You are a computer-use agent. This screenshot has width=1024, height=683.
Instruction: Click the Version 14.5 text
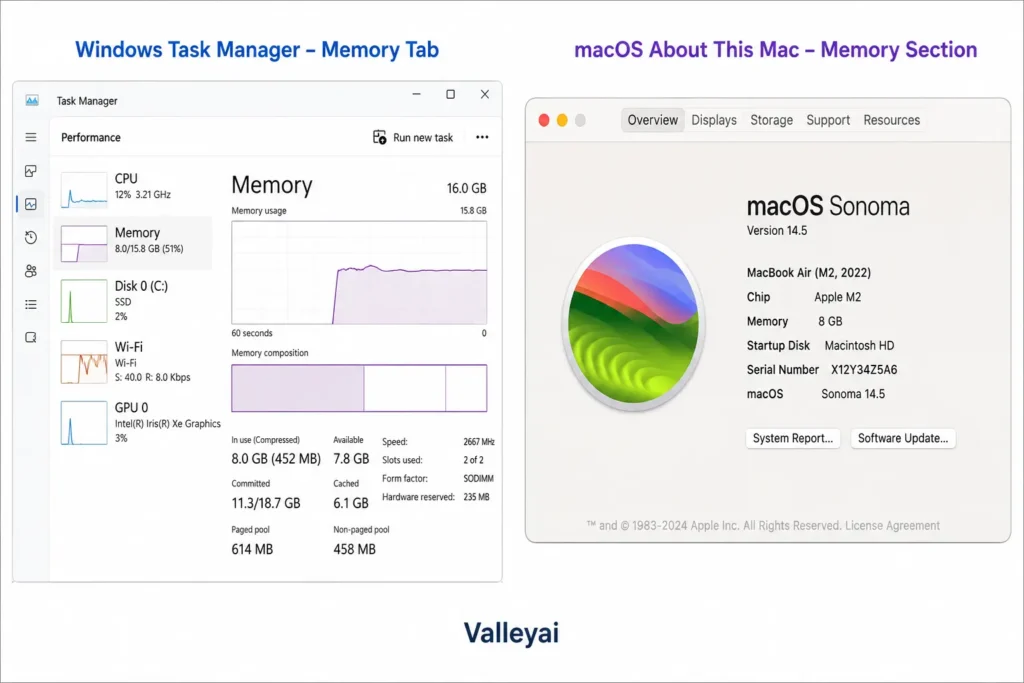[x=777, y=230]
